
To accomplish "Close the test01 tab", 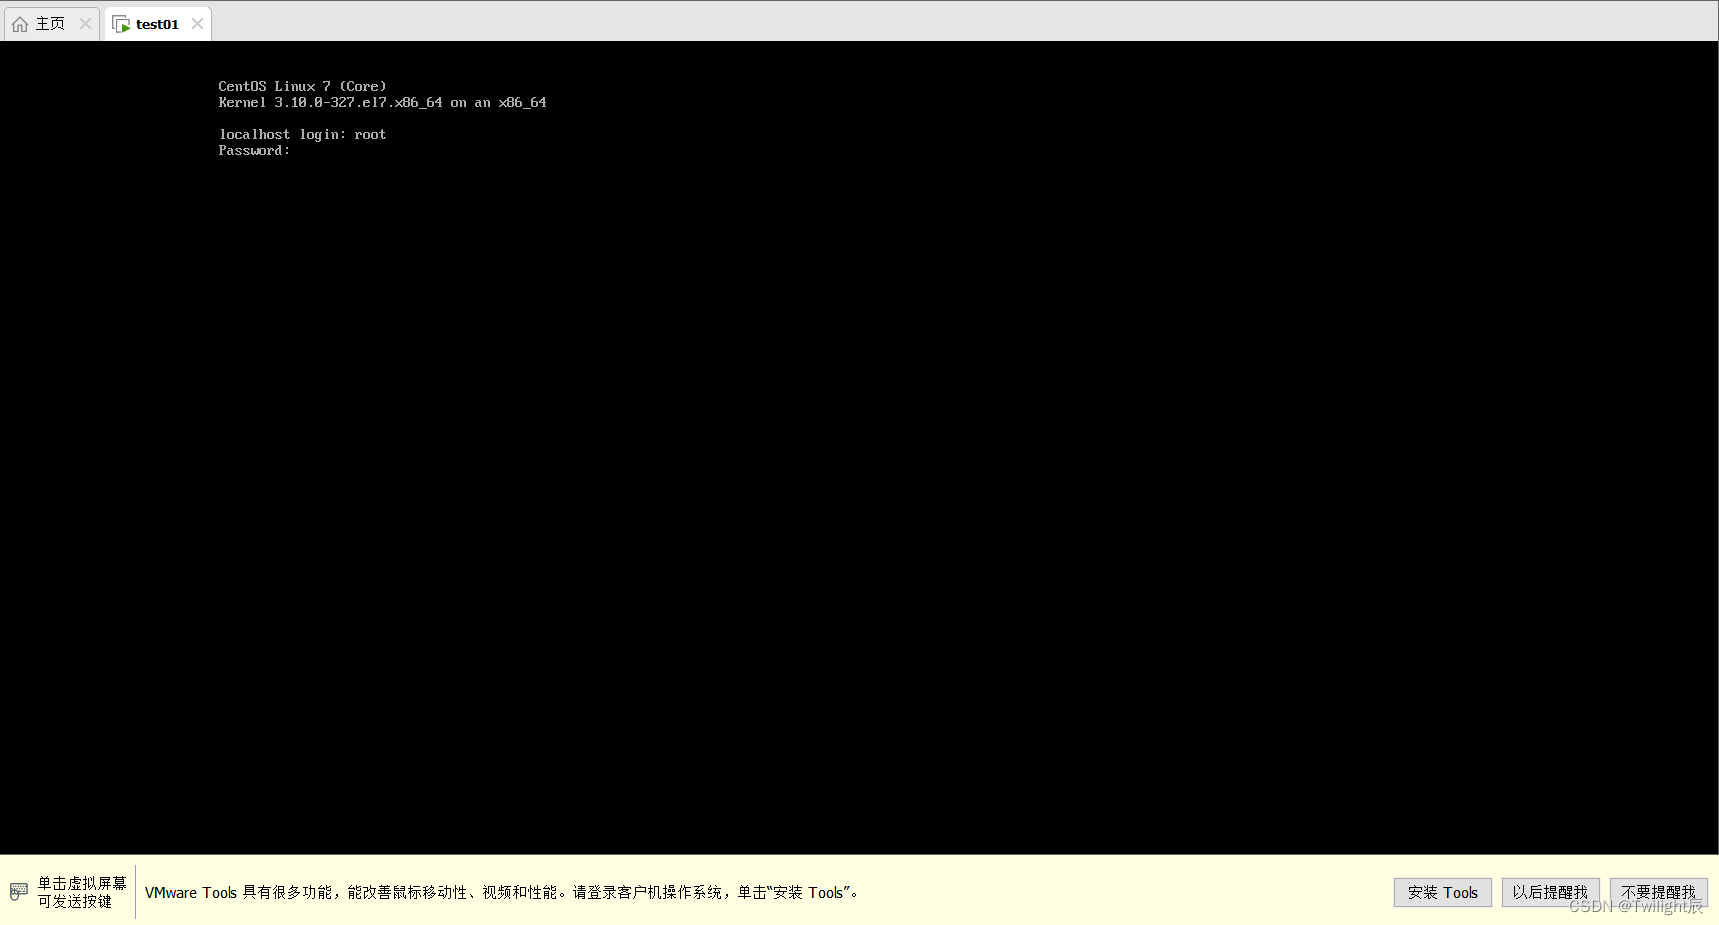I will tap(197, 24).
